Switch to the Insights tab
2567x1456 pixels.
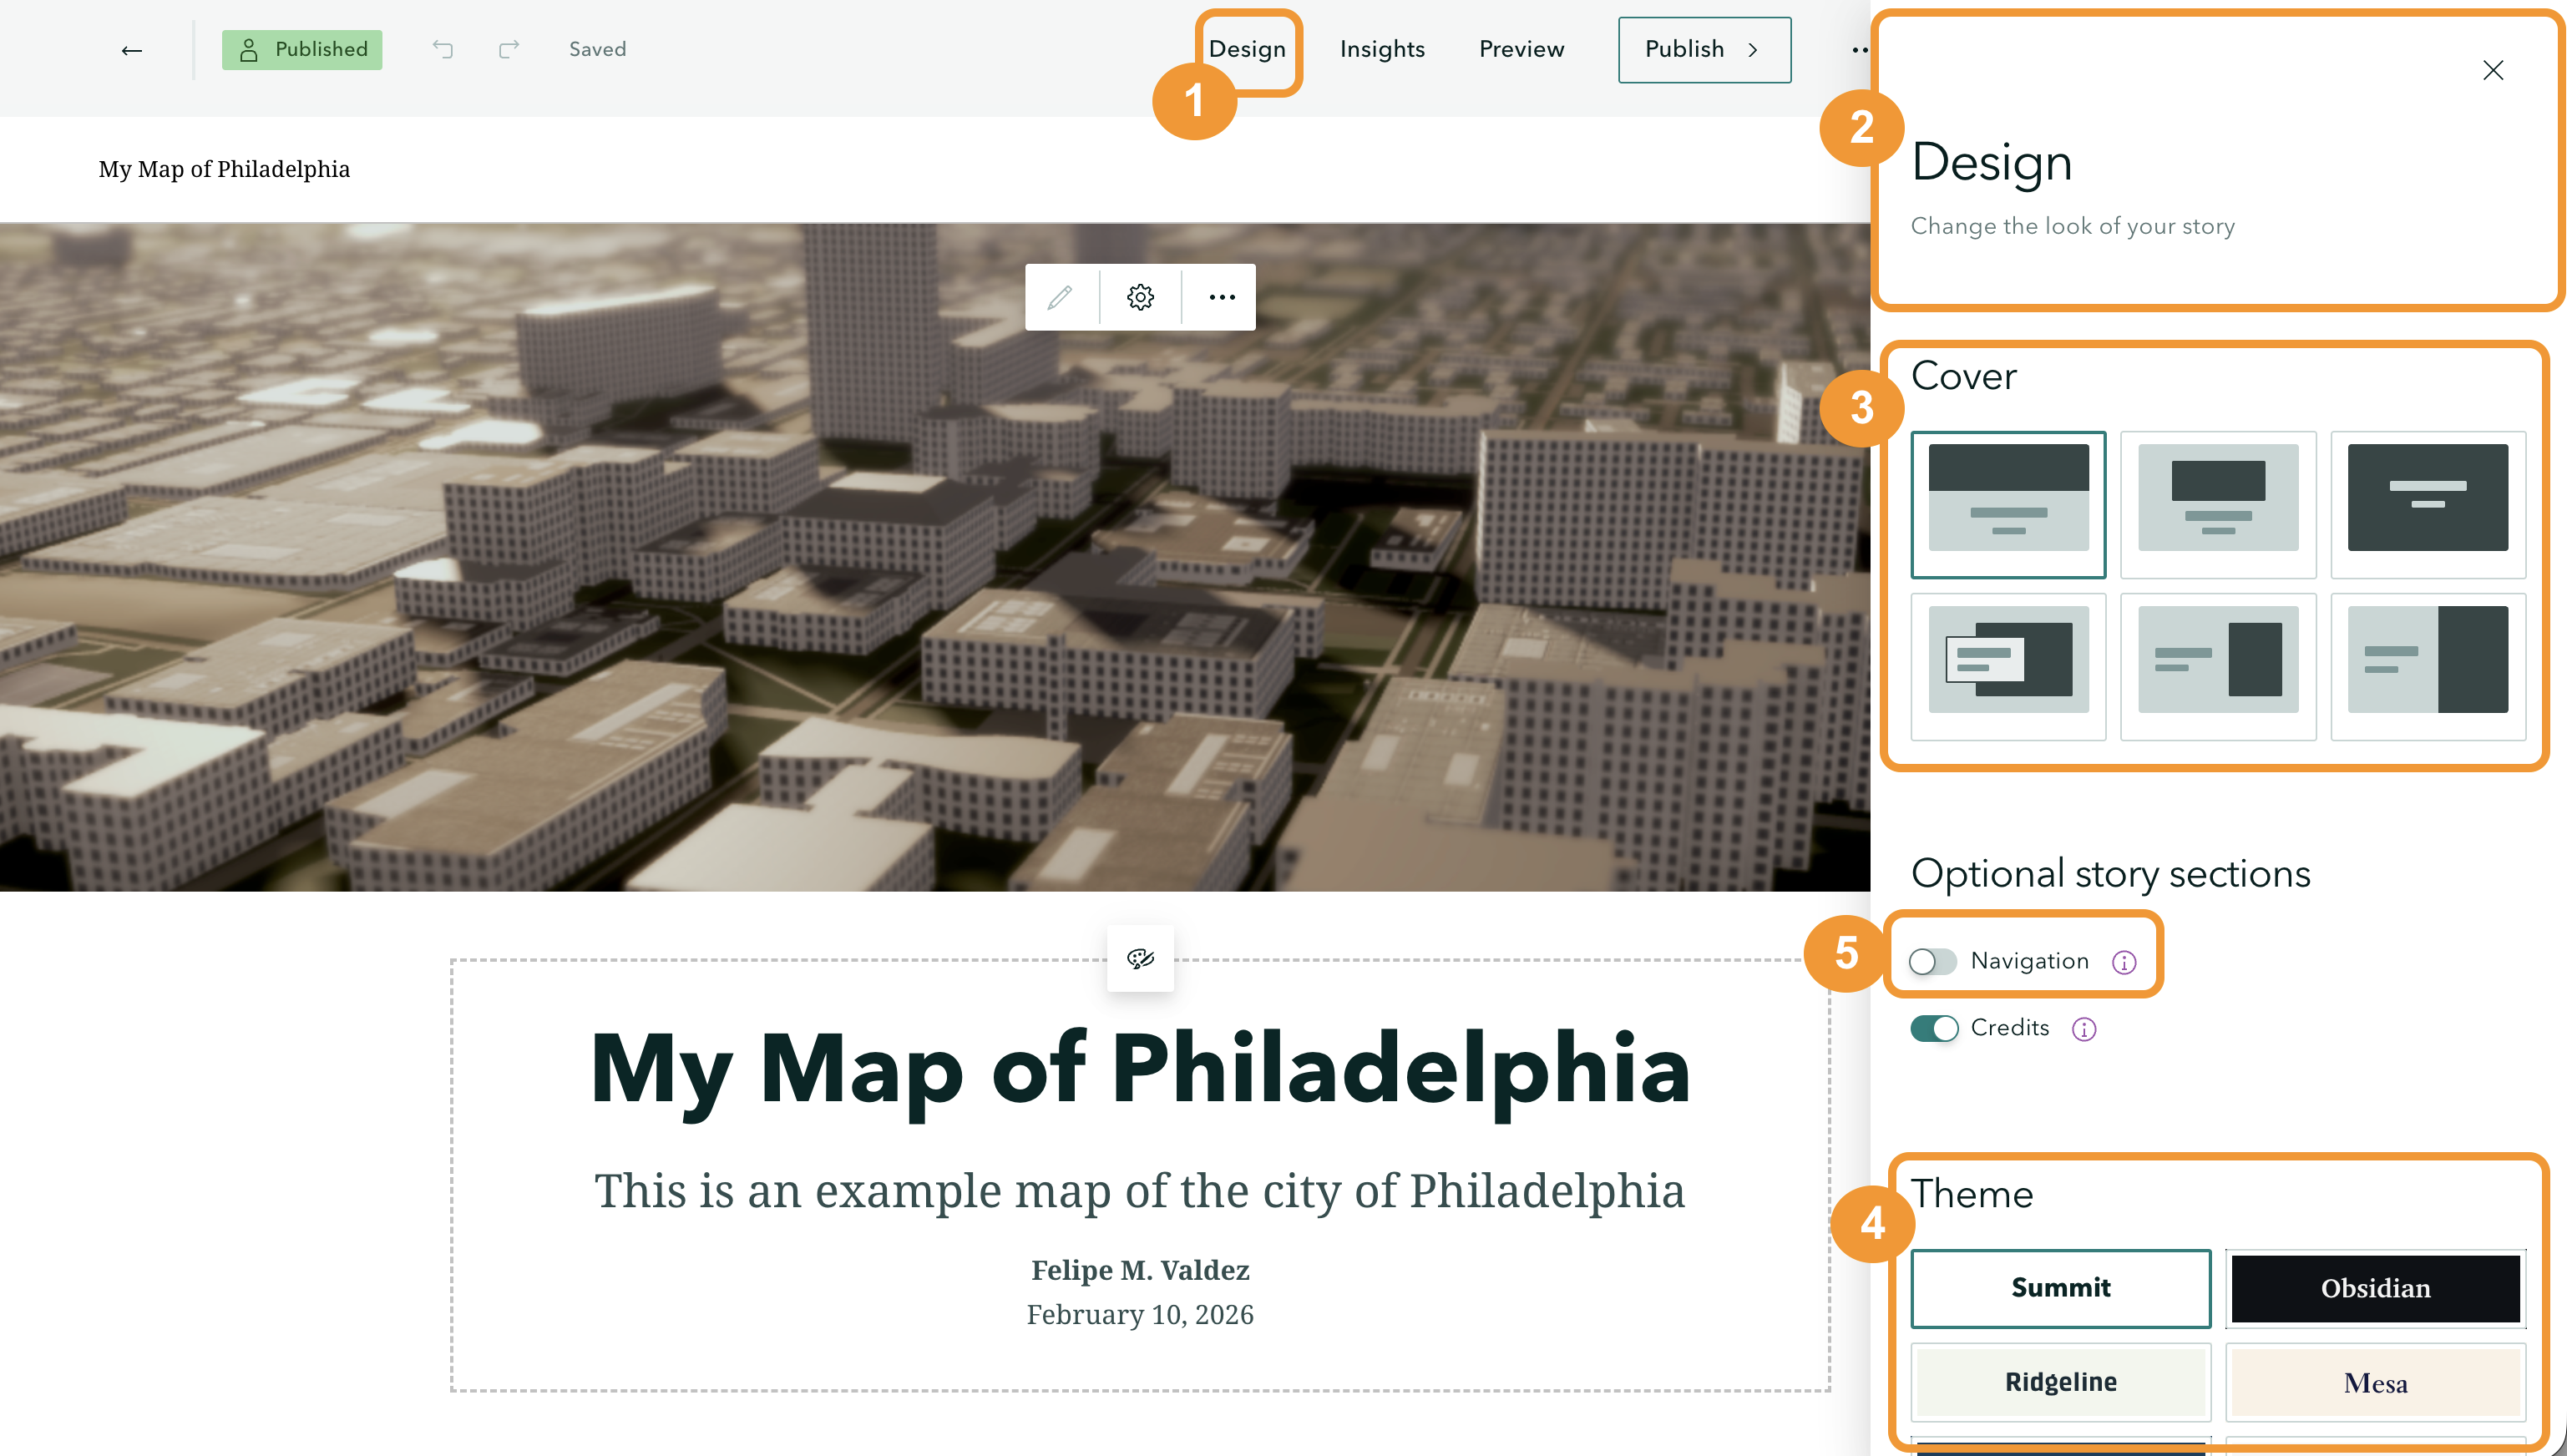point(1382,49)
